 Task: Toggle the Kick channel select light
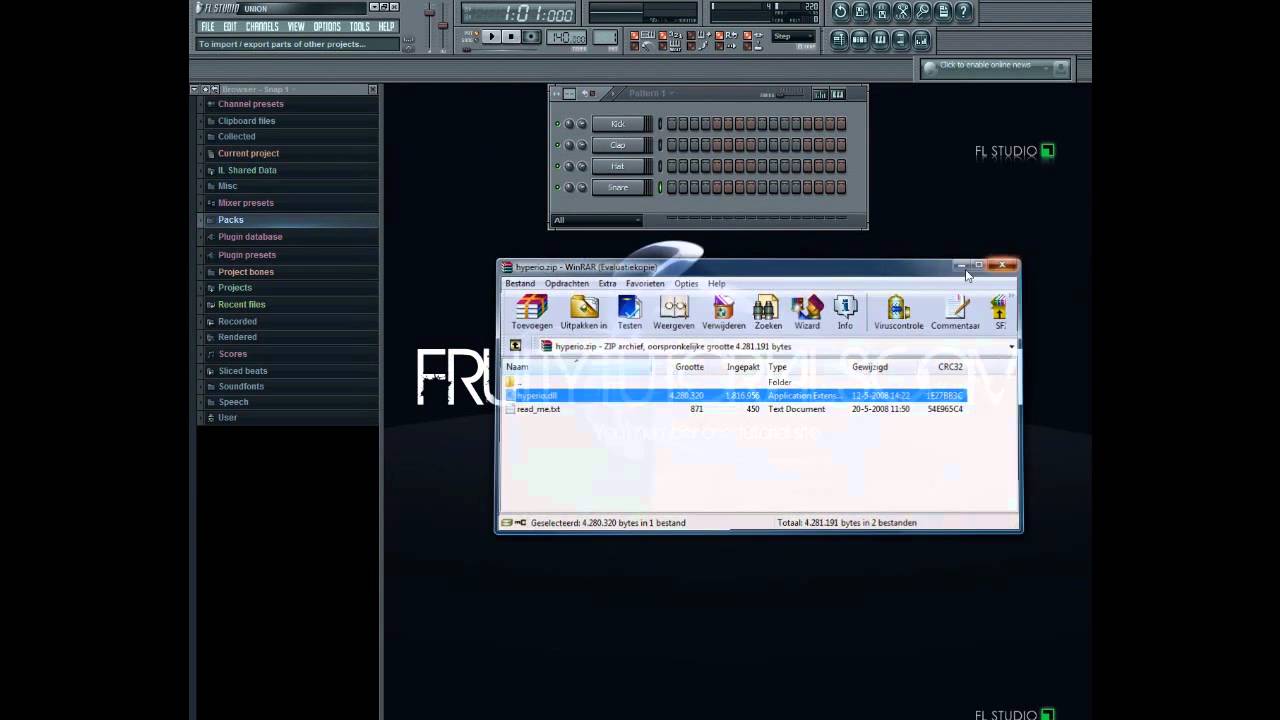pos(660,124)
